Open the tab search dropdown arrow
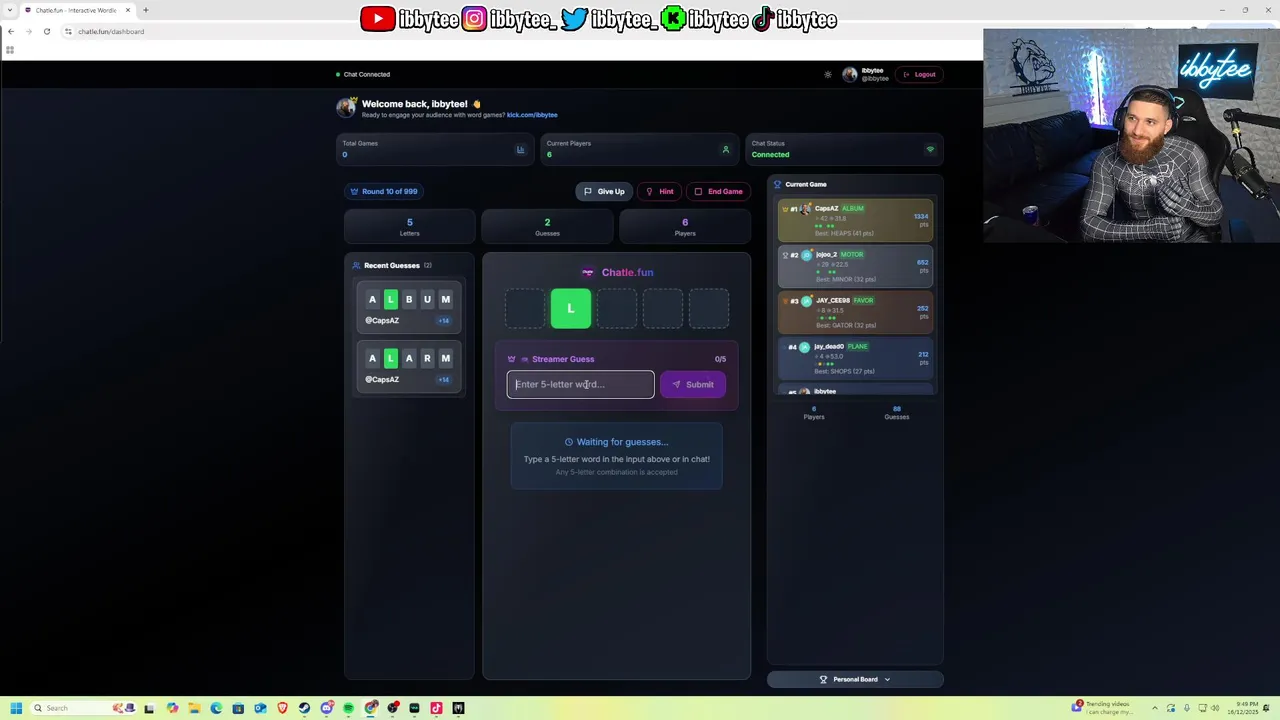Viewport: 1280px width, 720px height. (9, 10)
